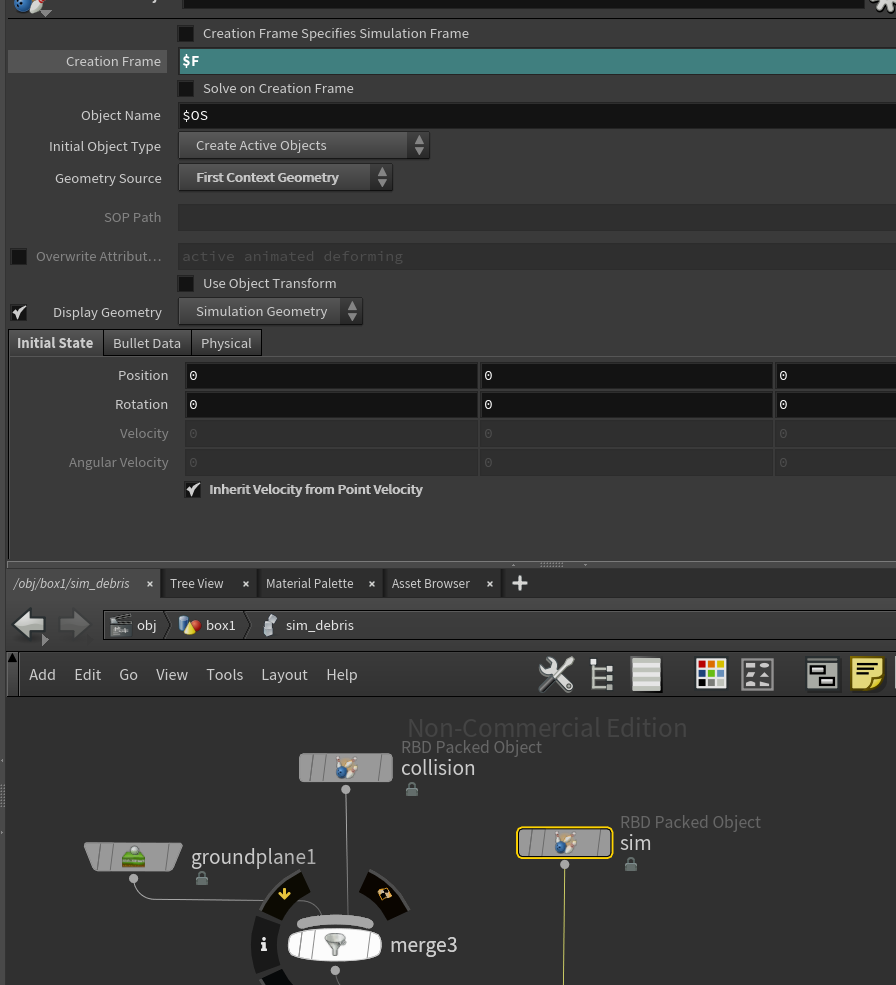
Task: Select the sim RBD Packed Object node
Action: (564, 842)
